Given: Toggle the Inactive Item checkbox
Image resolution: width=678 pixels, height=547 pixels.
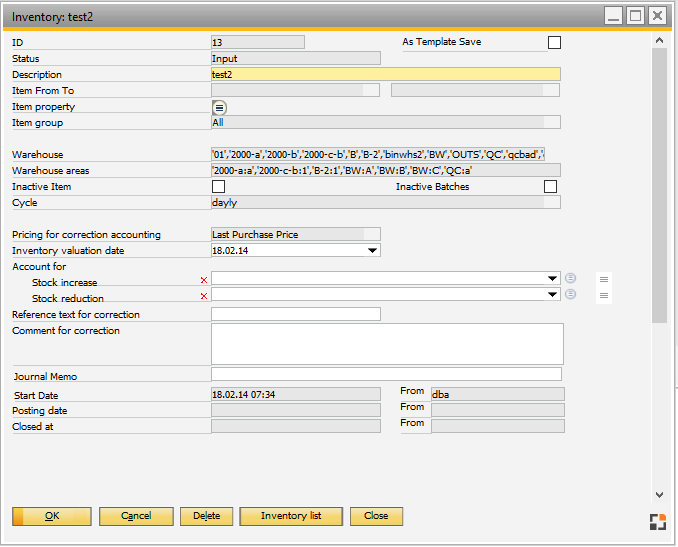Looking at the screenshot, I should tap(218, 187).
